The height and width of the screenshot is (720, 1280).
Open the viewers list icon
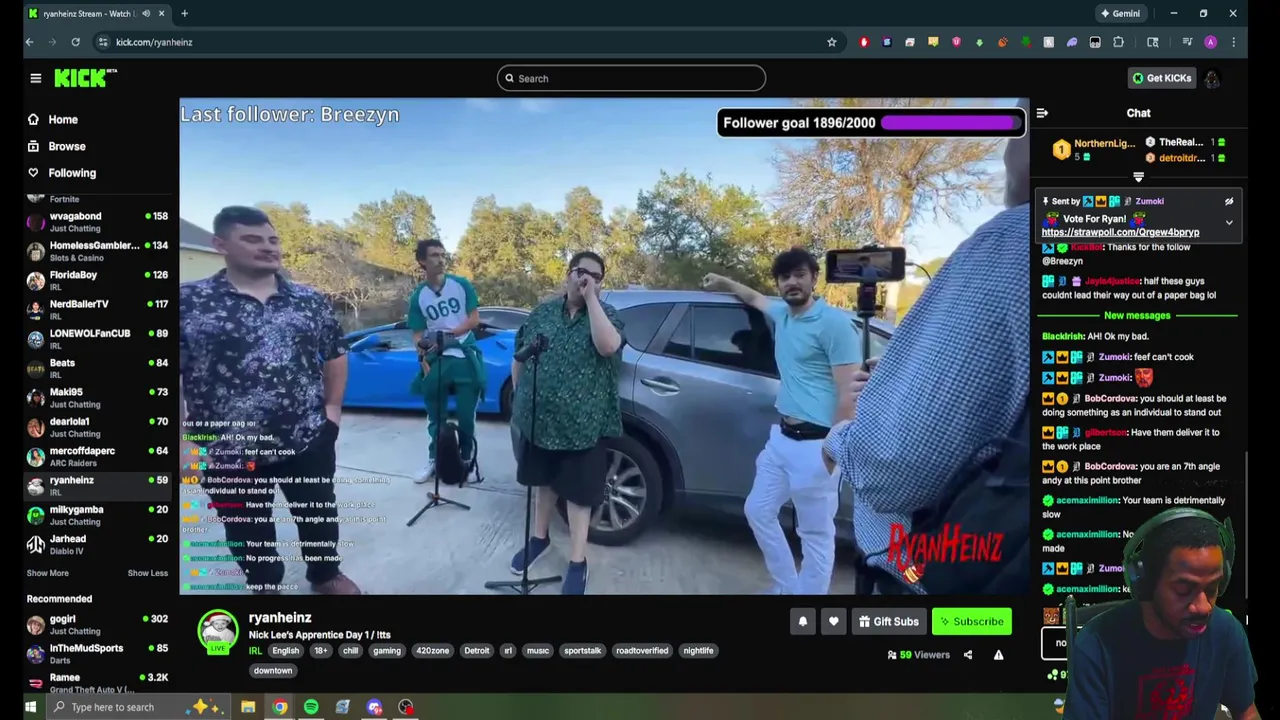coord(892,655)
